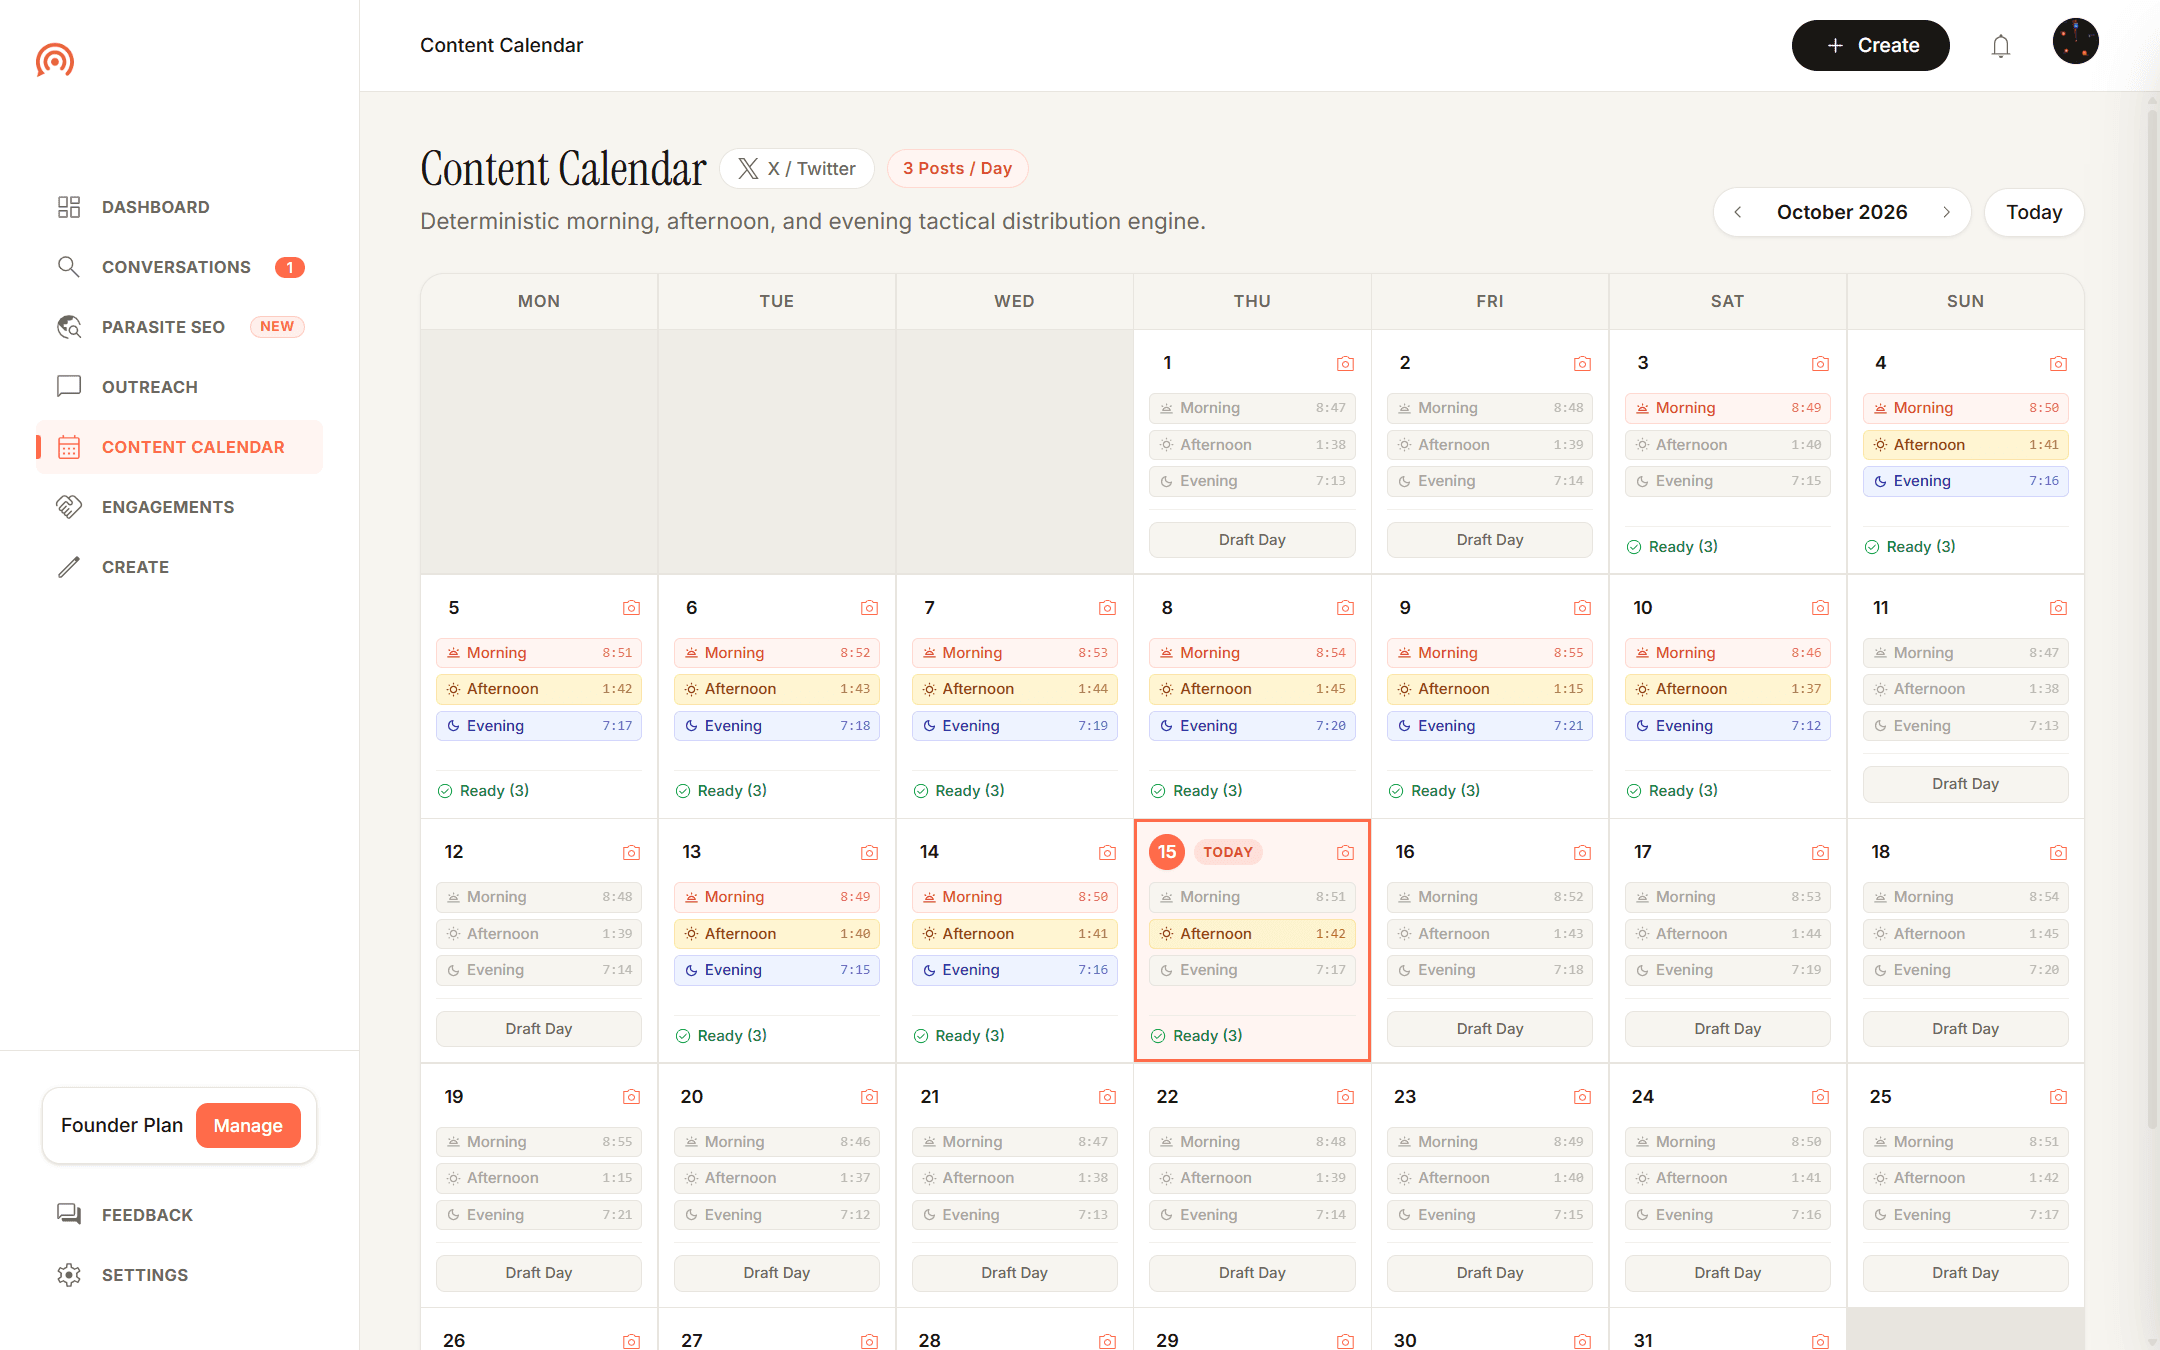Click the camera icon on October 6
The image size is (2160, 1350).
click(x=869, y=608)
